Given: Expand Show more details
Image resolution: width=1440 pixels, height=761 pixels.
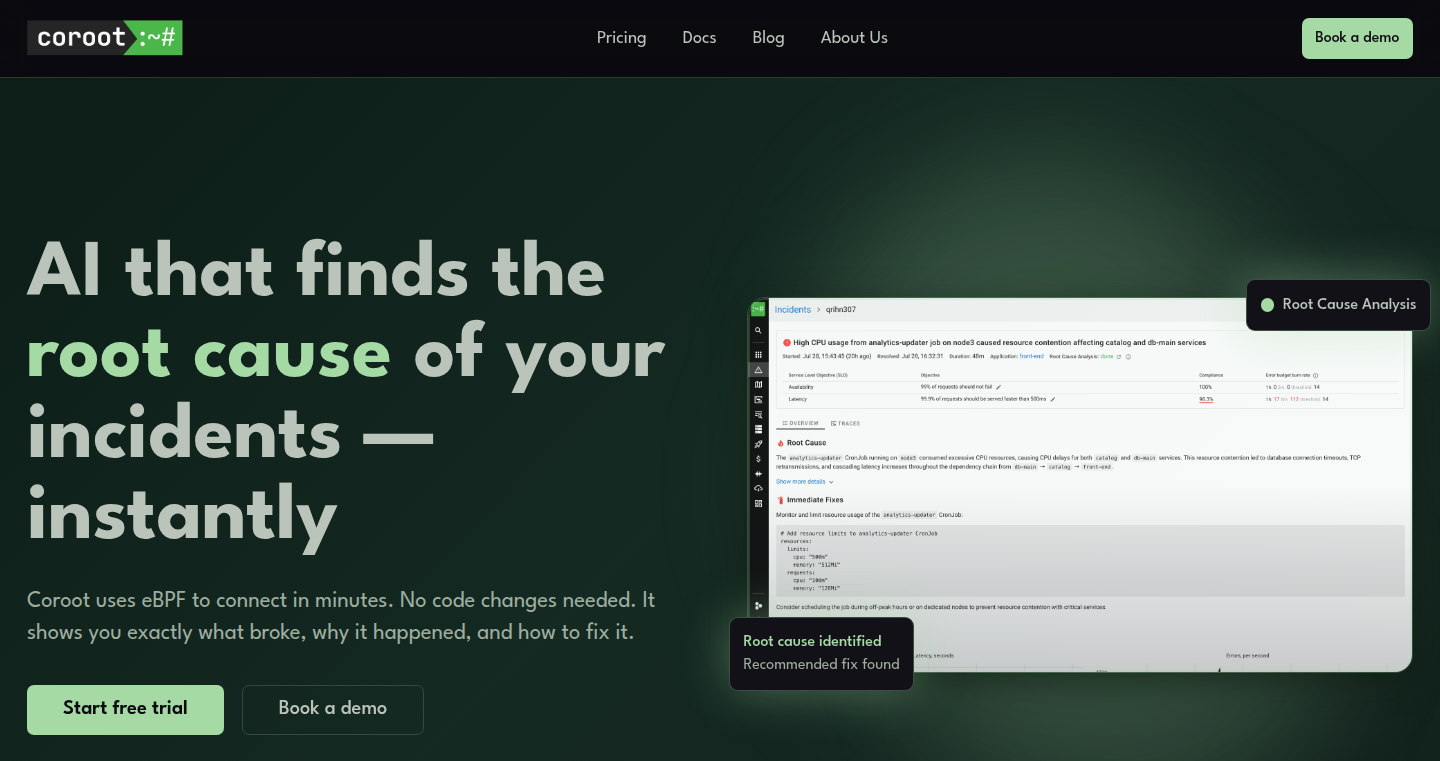Looking at the screenshot, I should coord(804,481).
